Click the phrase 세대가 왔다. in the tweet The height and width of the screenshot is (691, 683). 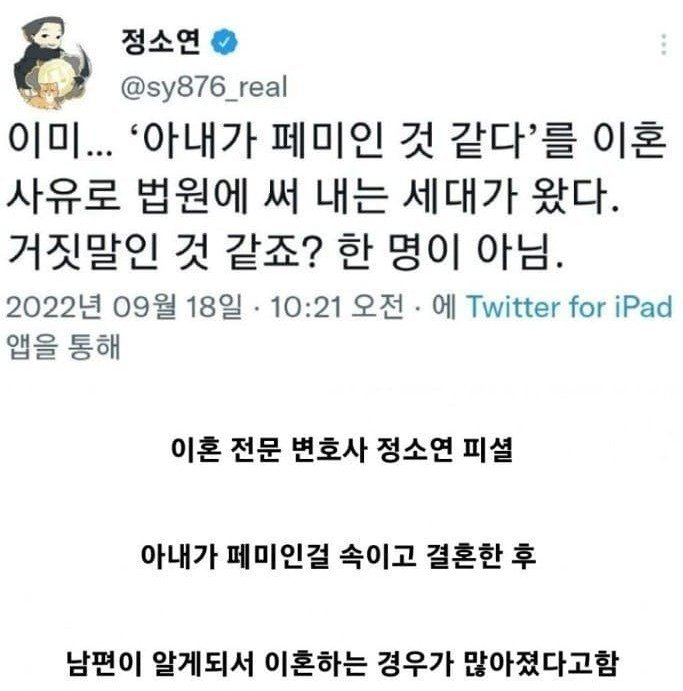(x=511, y=197)
